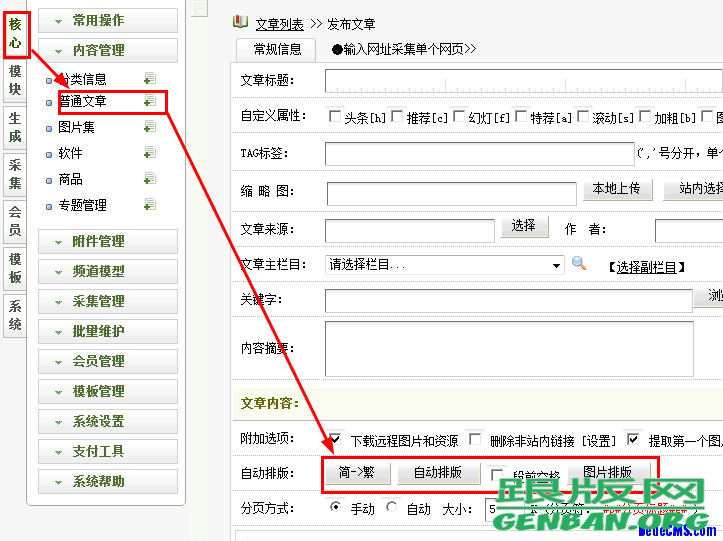Click the 图片排版 button
The image size is (723, 541).
click(609, 473)
